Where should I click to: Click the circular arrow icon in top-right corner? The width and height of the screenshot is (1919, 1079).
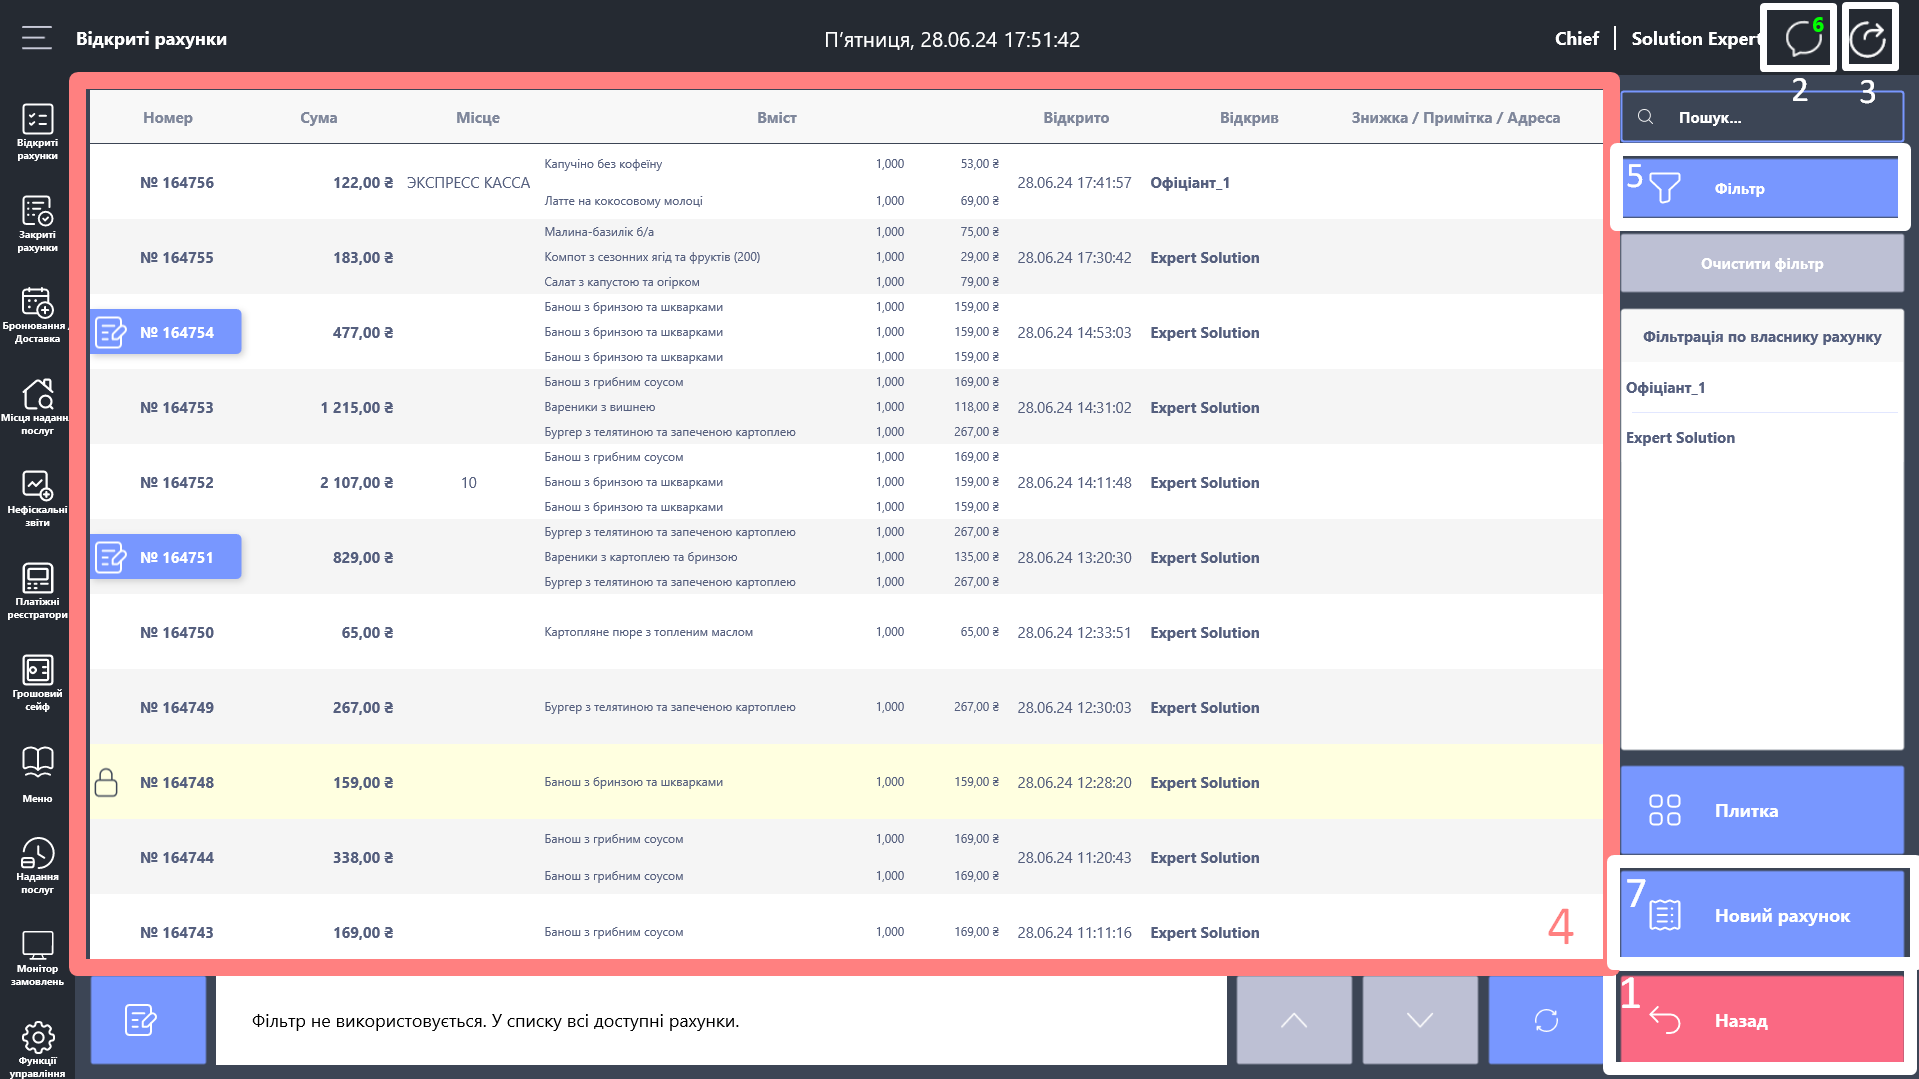pos(1867,39)
